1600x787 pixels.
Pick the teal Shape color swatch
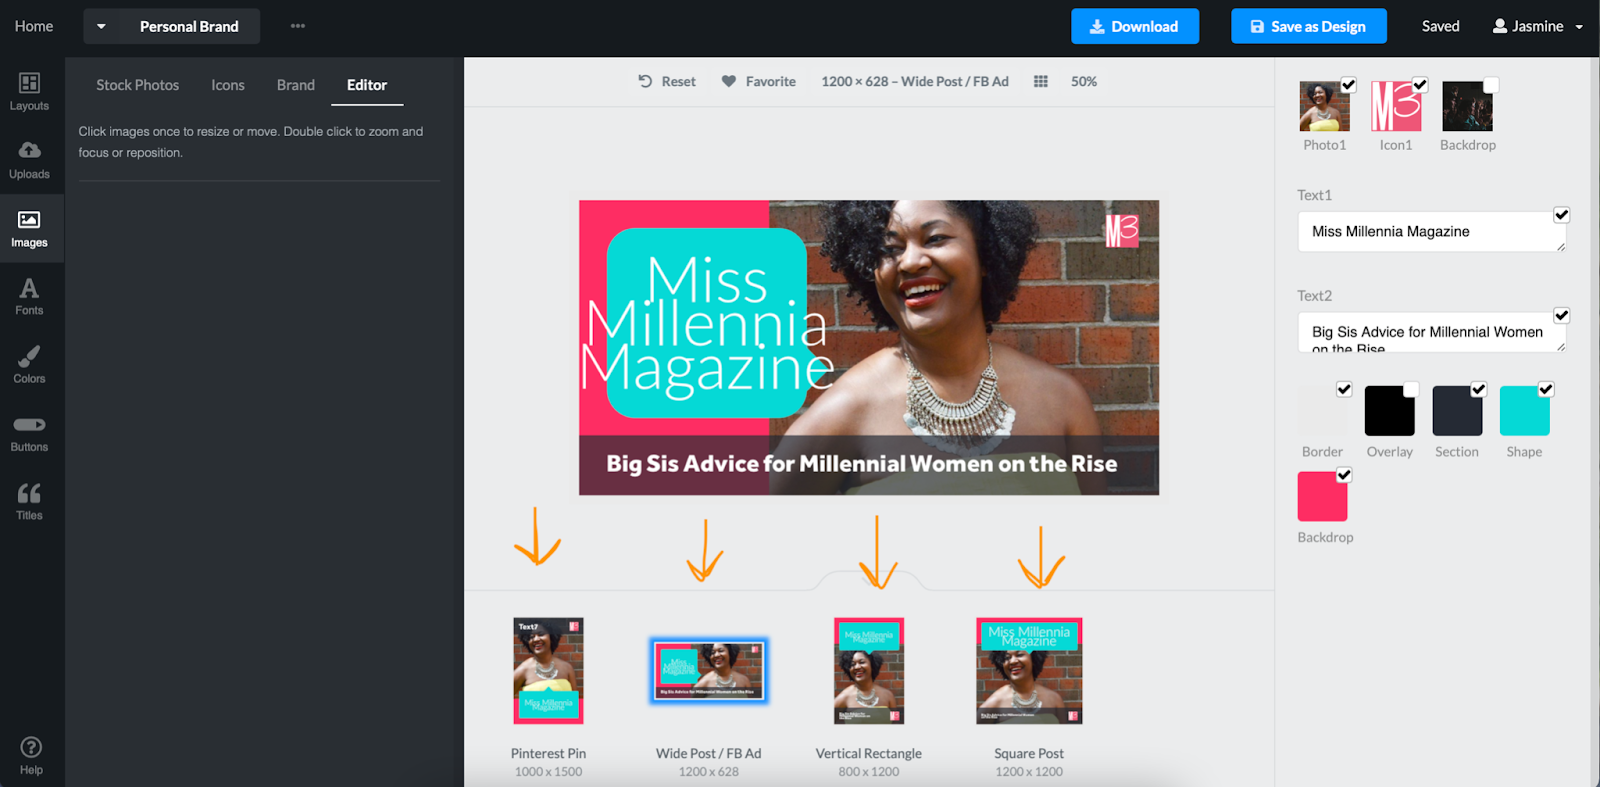click(x=1525, y=411)
